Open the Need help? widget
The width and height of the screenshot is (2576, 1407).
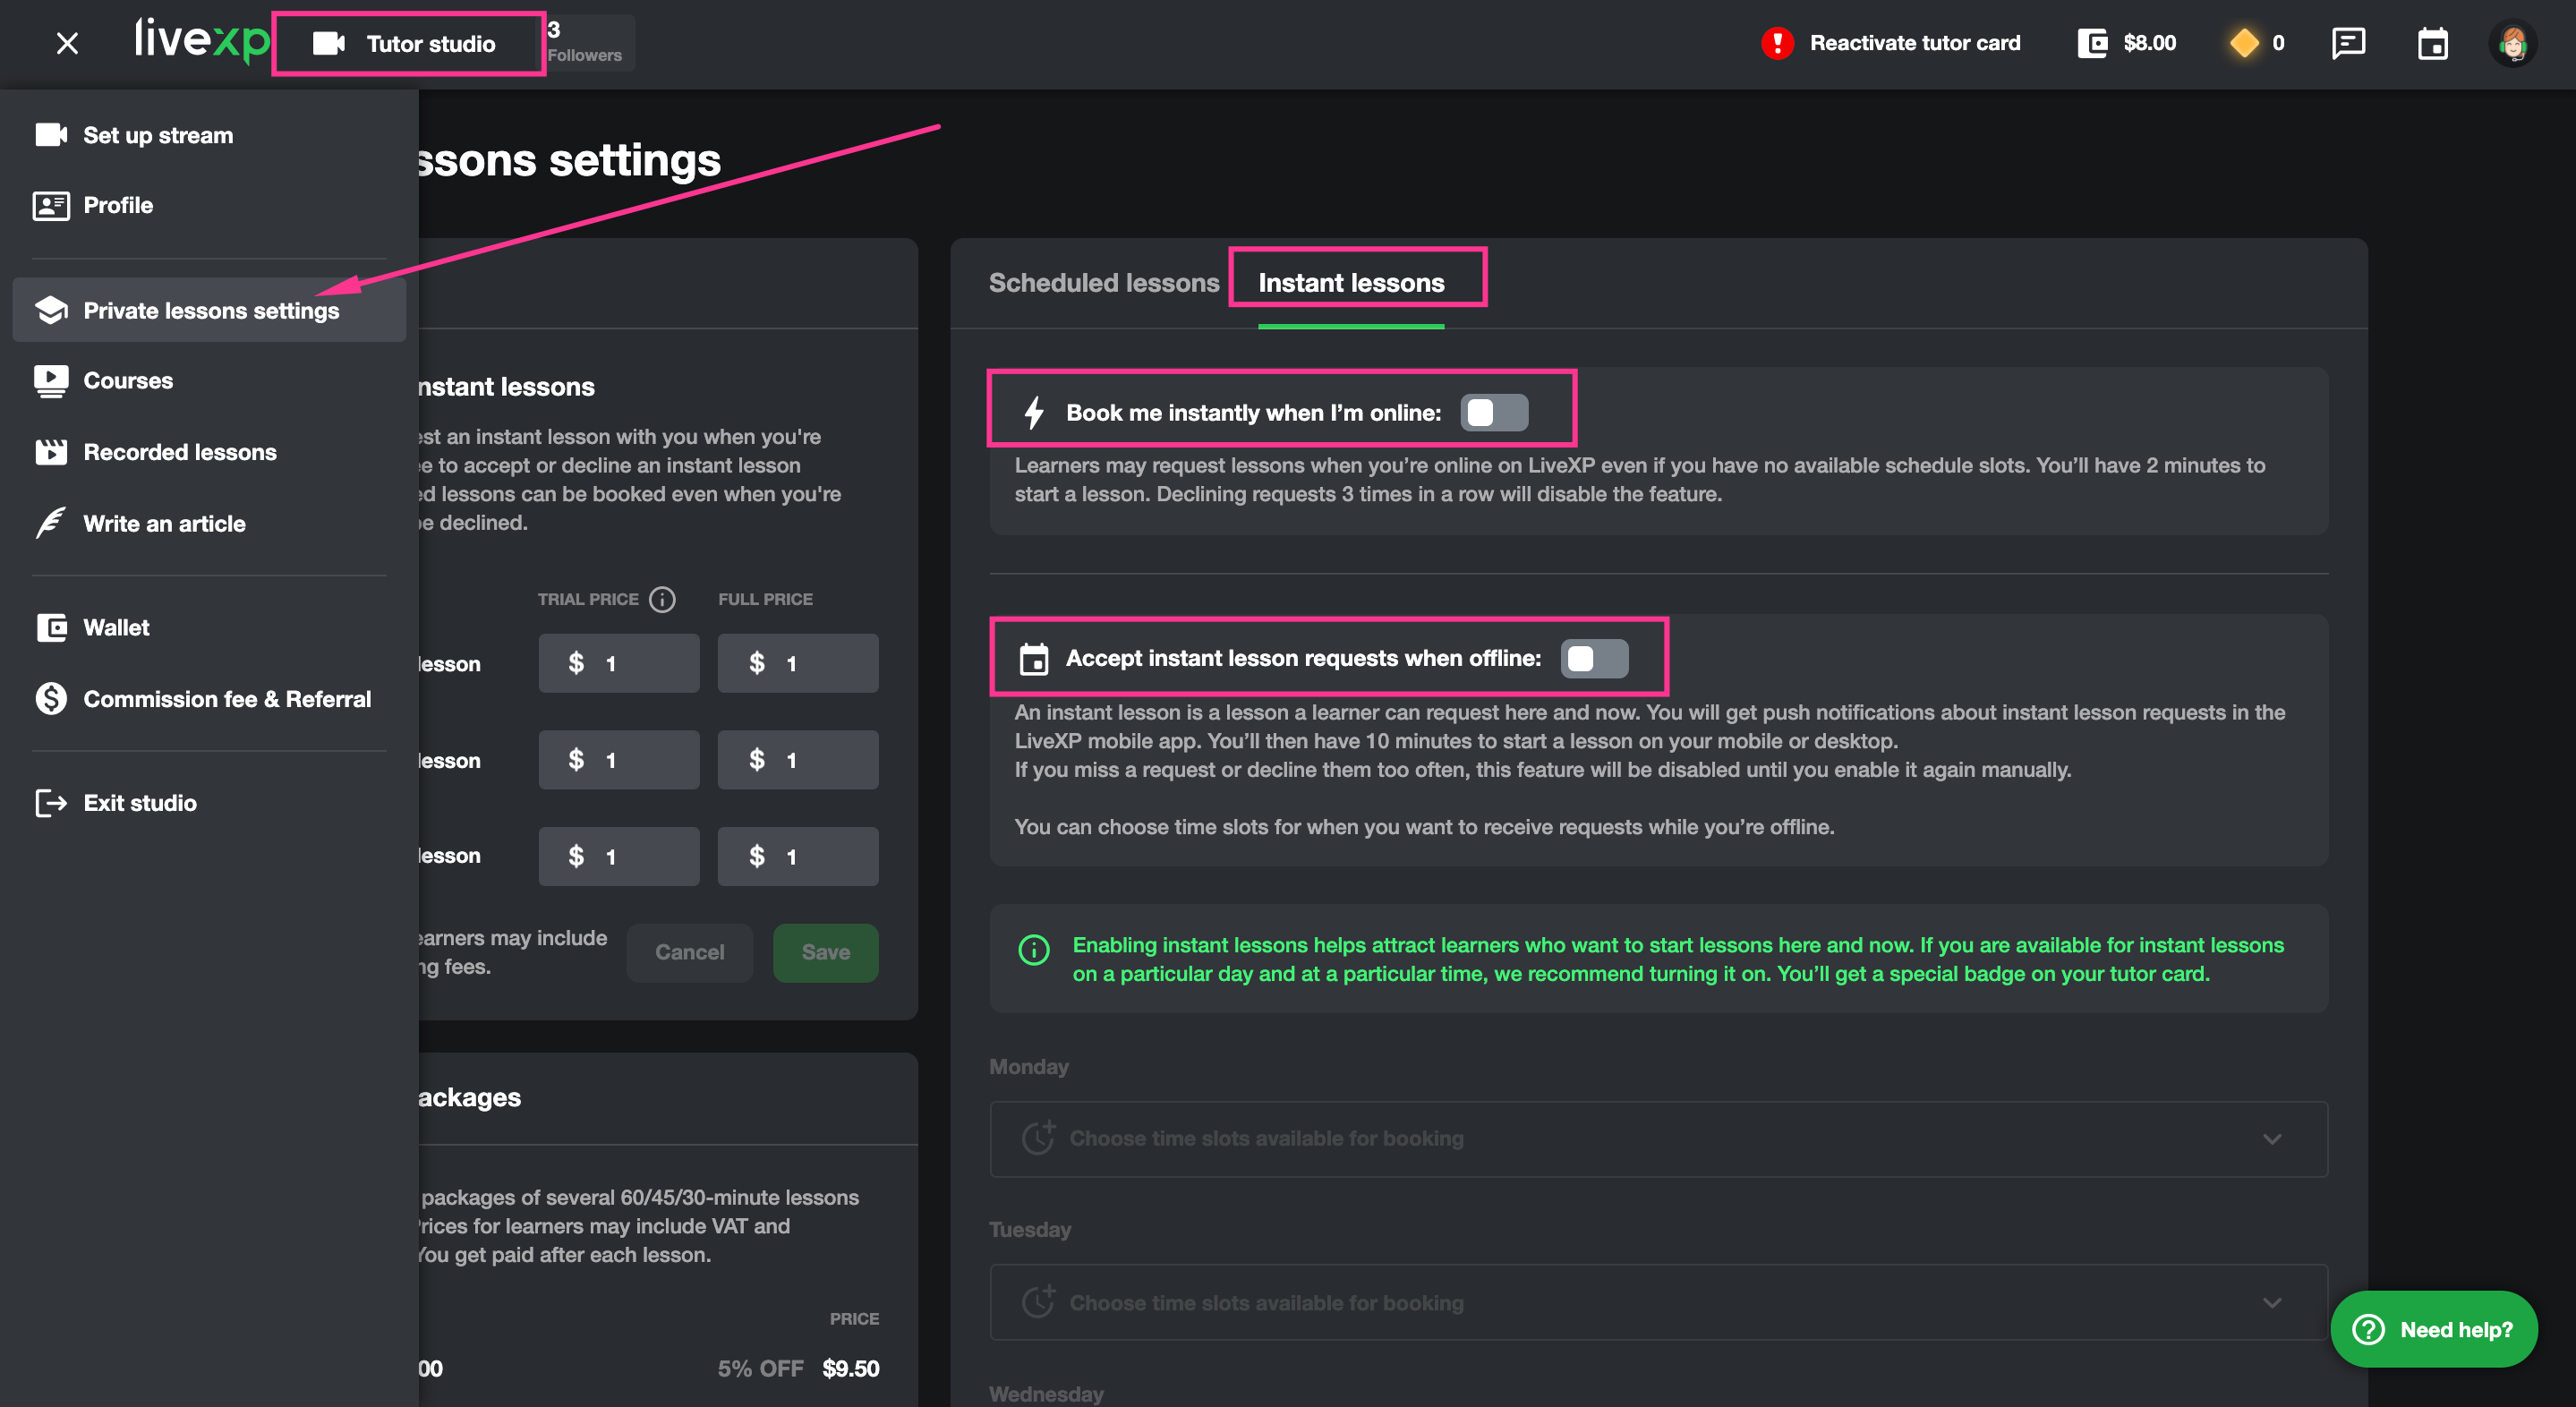coord(2433,1329)
